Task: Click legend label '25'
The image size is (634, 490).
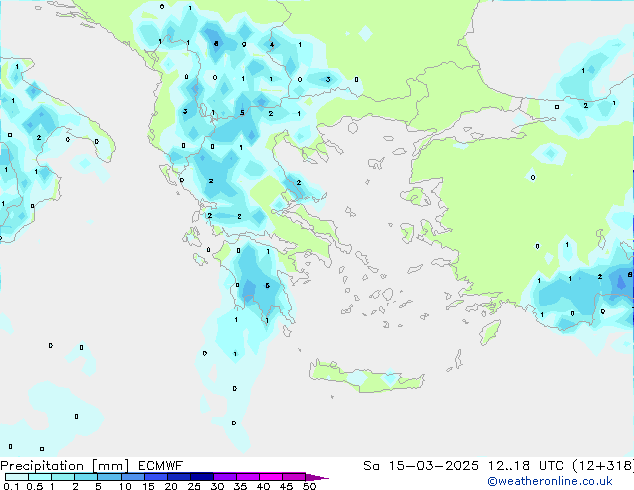Action: pyautogui.click(x=194, y=486)
